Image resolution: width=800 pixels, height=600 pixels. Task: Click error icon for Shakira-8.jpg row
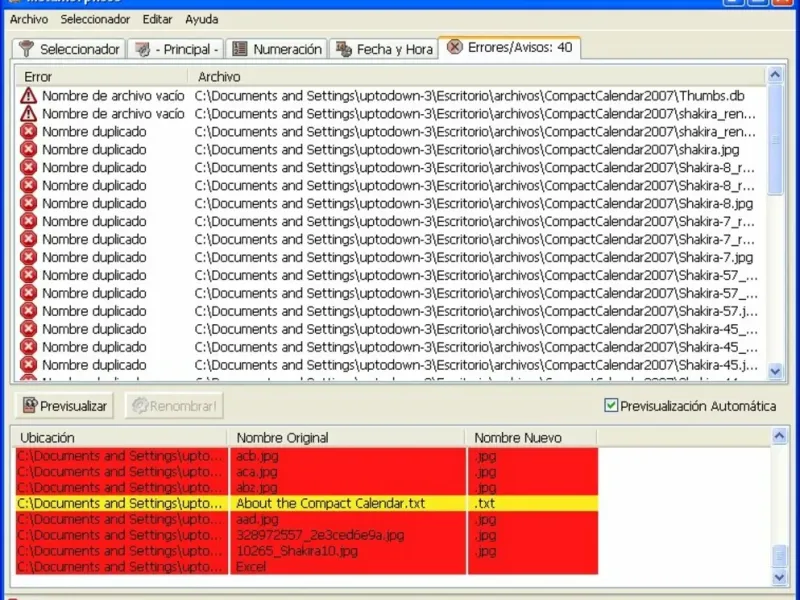tap(29, 203)
